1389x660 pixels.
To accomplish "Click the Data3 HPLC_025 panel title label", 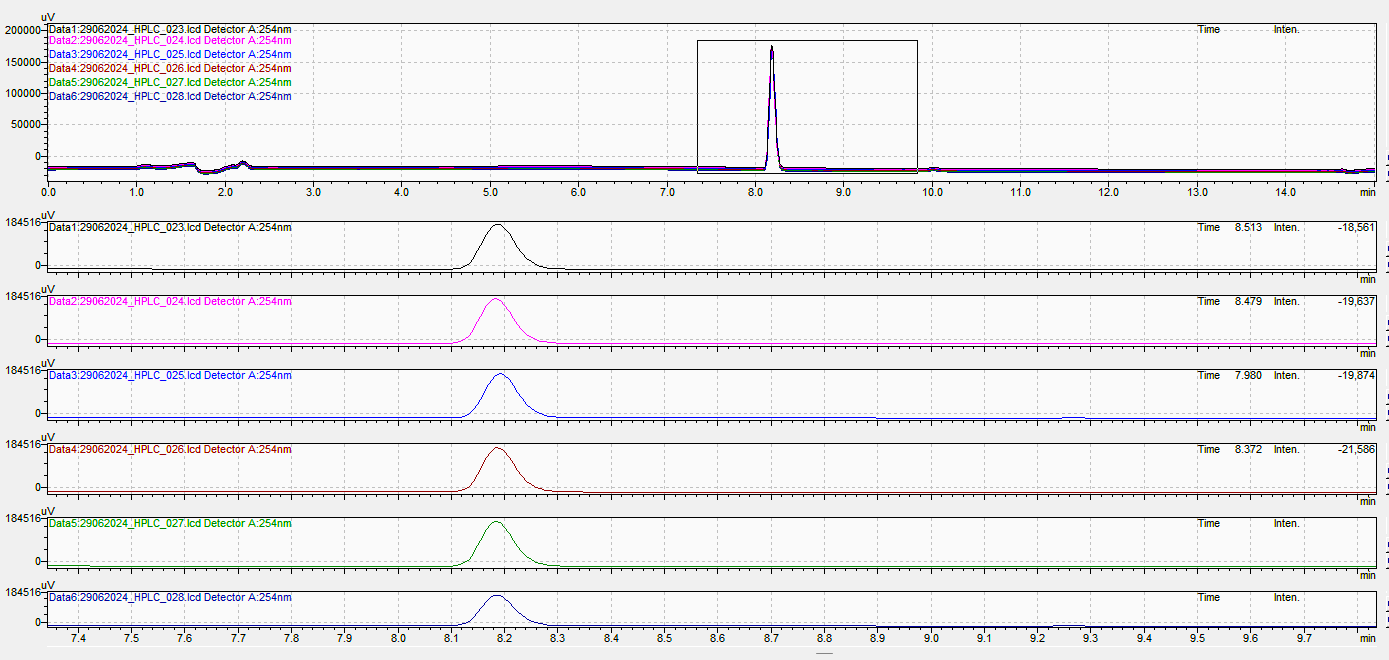I will pyautogui.click(x=170, y=376).
